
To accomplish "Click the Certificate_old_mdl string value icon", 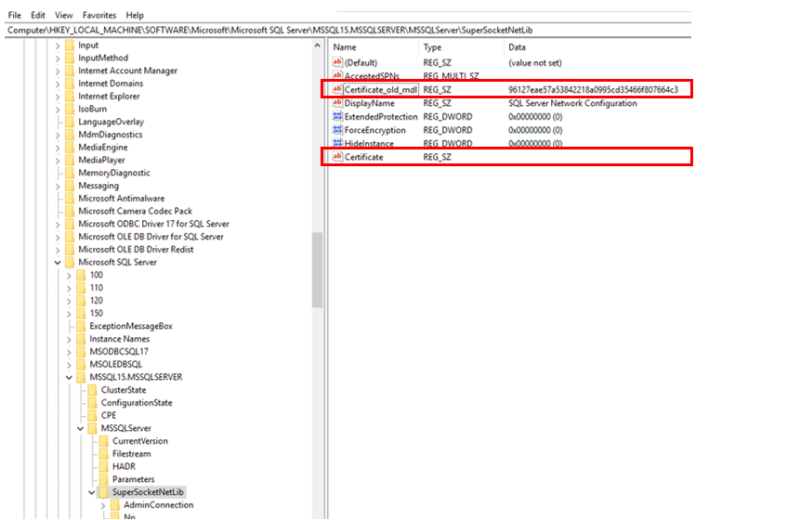I will coord(337,90).
